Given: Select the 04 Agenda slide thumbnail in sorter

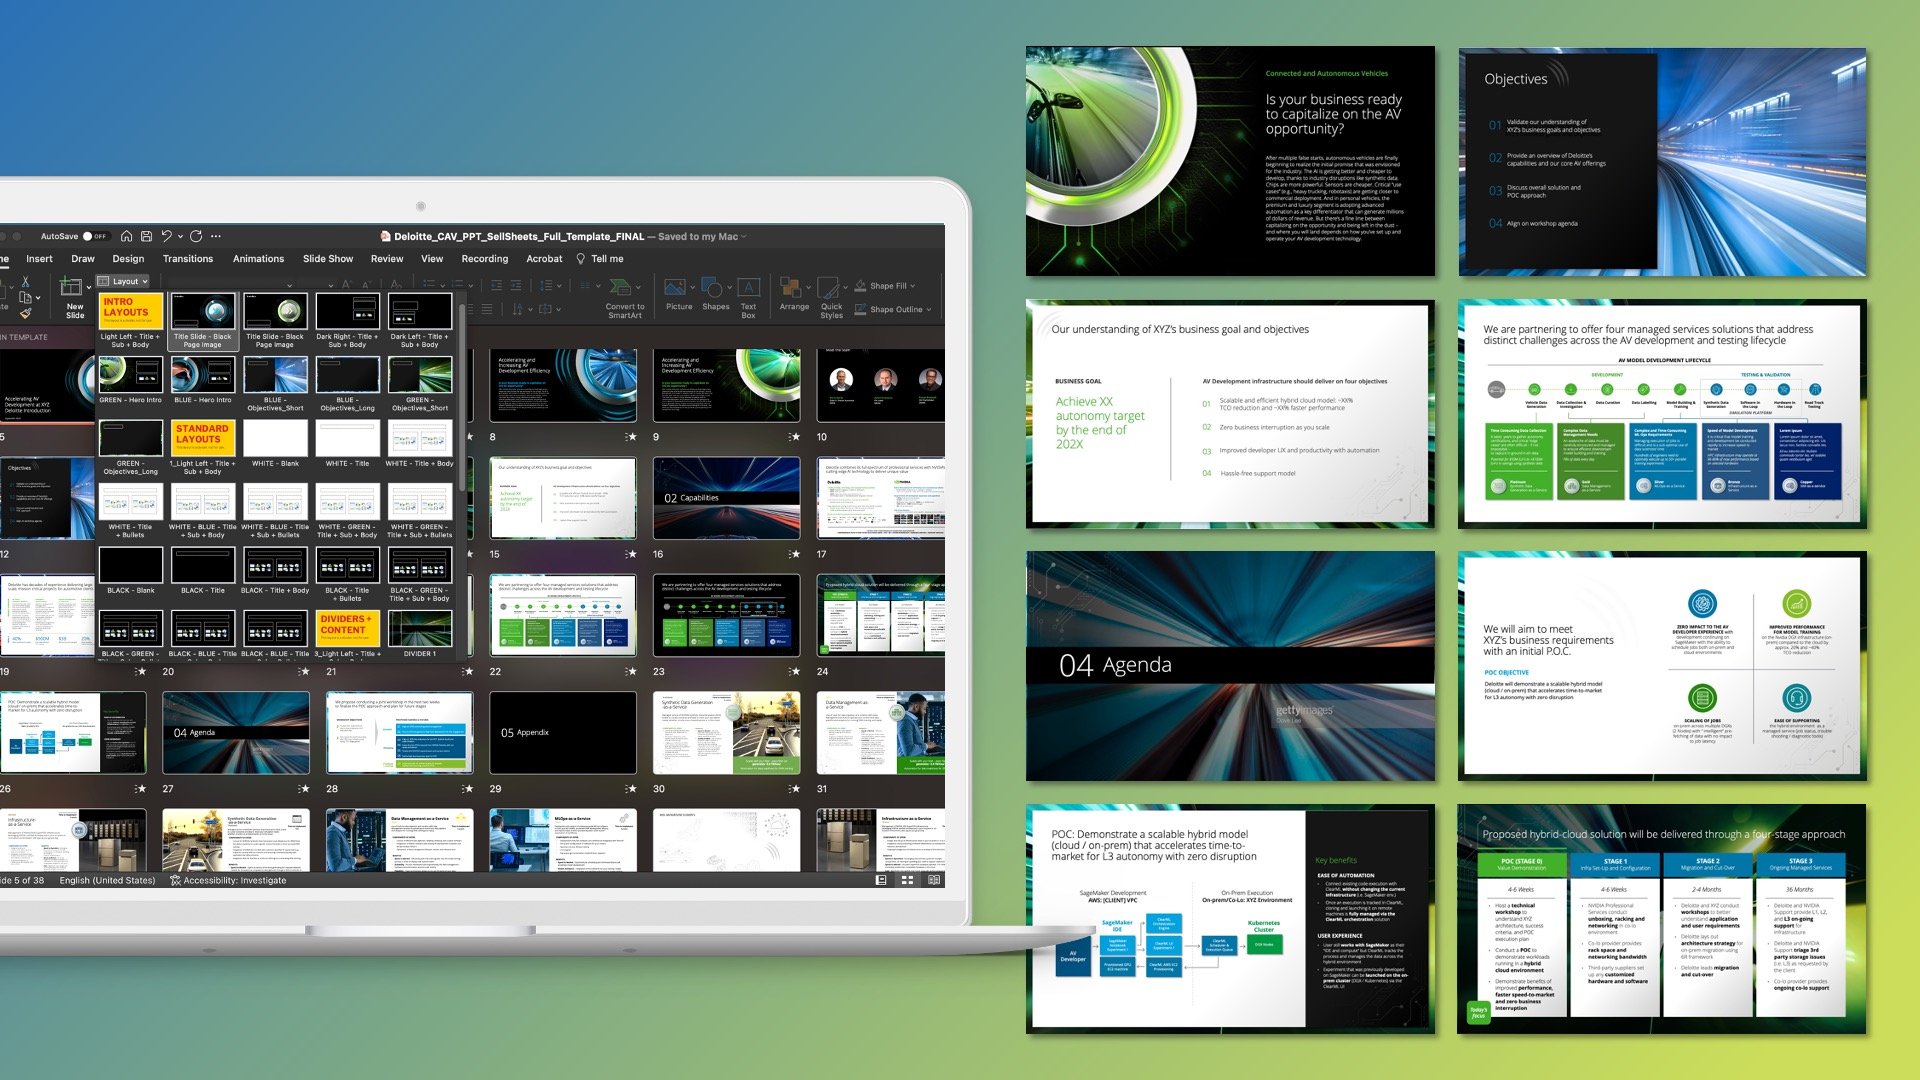Looking at the screenshot, I should tap(236, 733).
